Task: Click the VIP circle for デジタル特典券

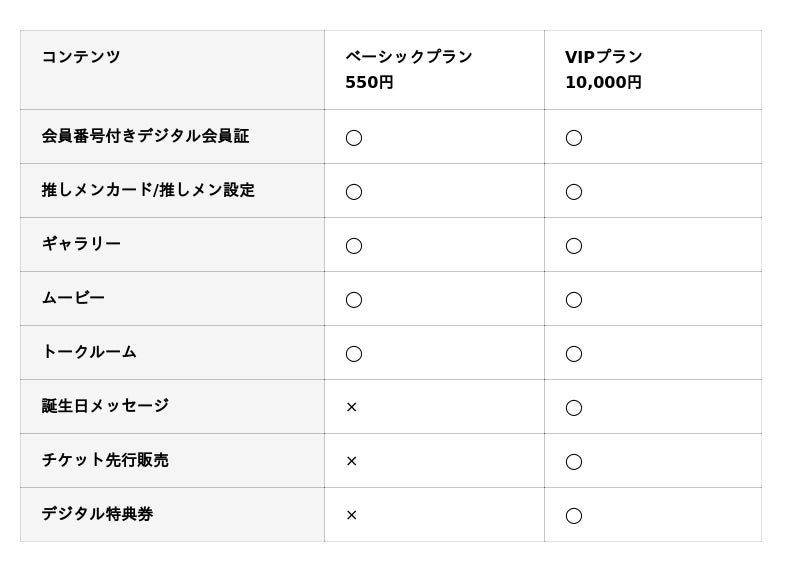Action: (574, 515)
